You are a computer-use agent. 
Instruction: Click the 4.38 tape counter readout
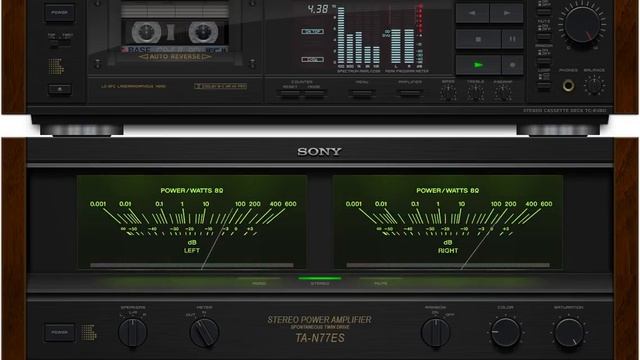318,9
